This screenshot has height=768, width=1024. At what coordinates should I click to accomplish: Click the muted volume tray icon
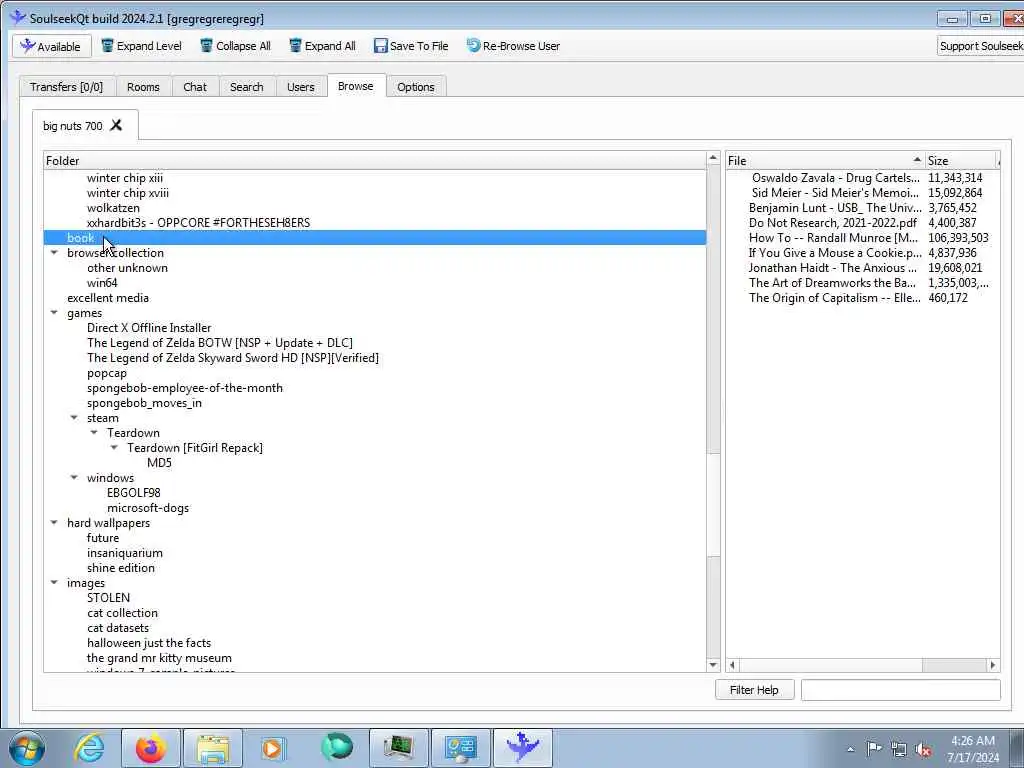pyautogui.click(x=923, y=750)
